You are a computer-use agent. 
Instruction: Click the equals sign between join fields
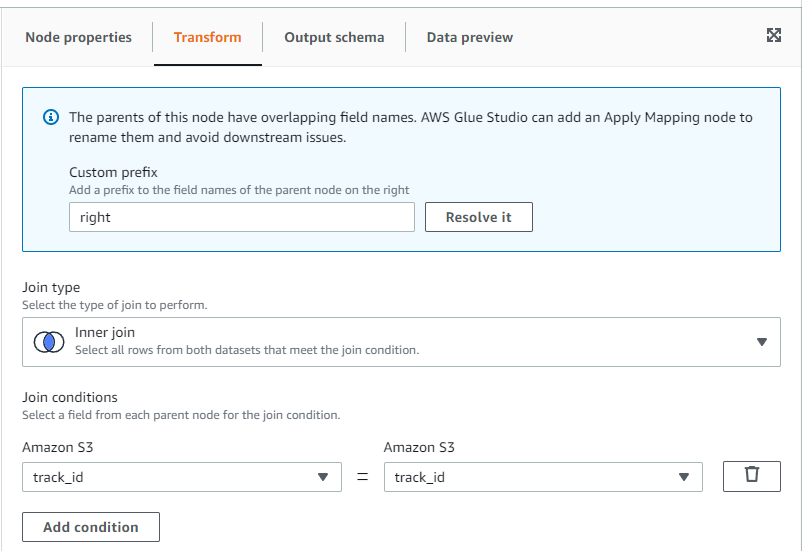363,477
